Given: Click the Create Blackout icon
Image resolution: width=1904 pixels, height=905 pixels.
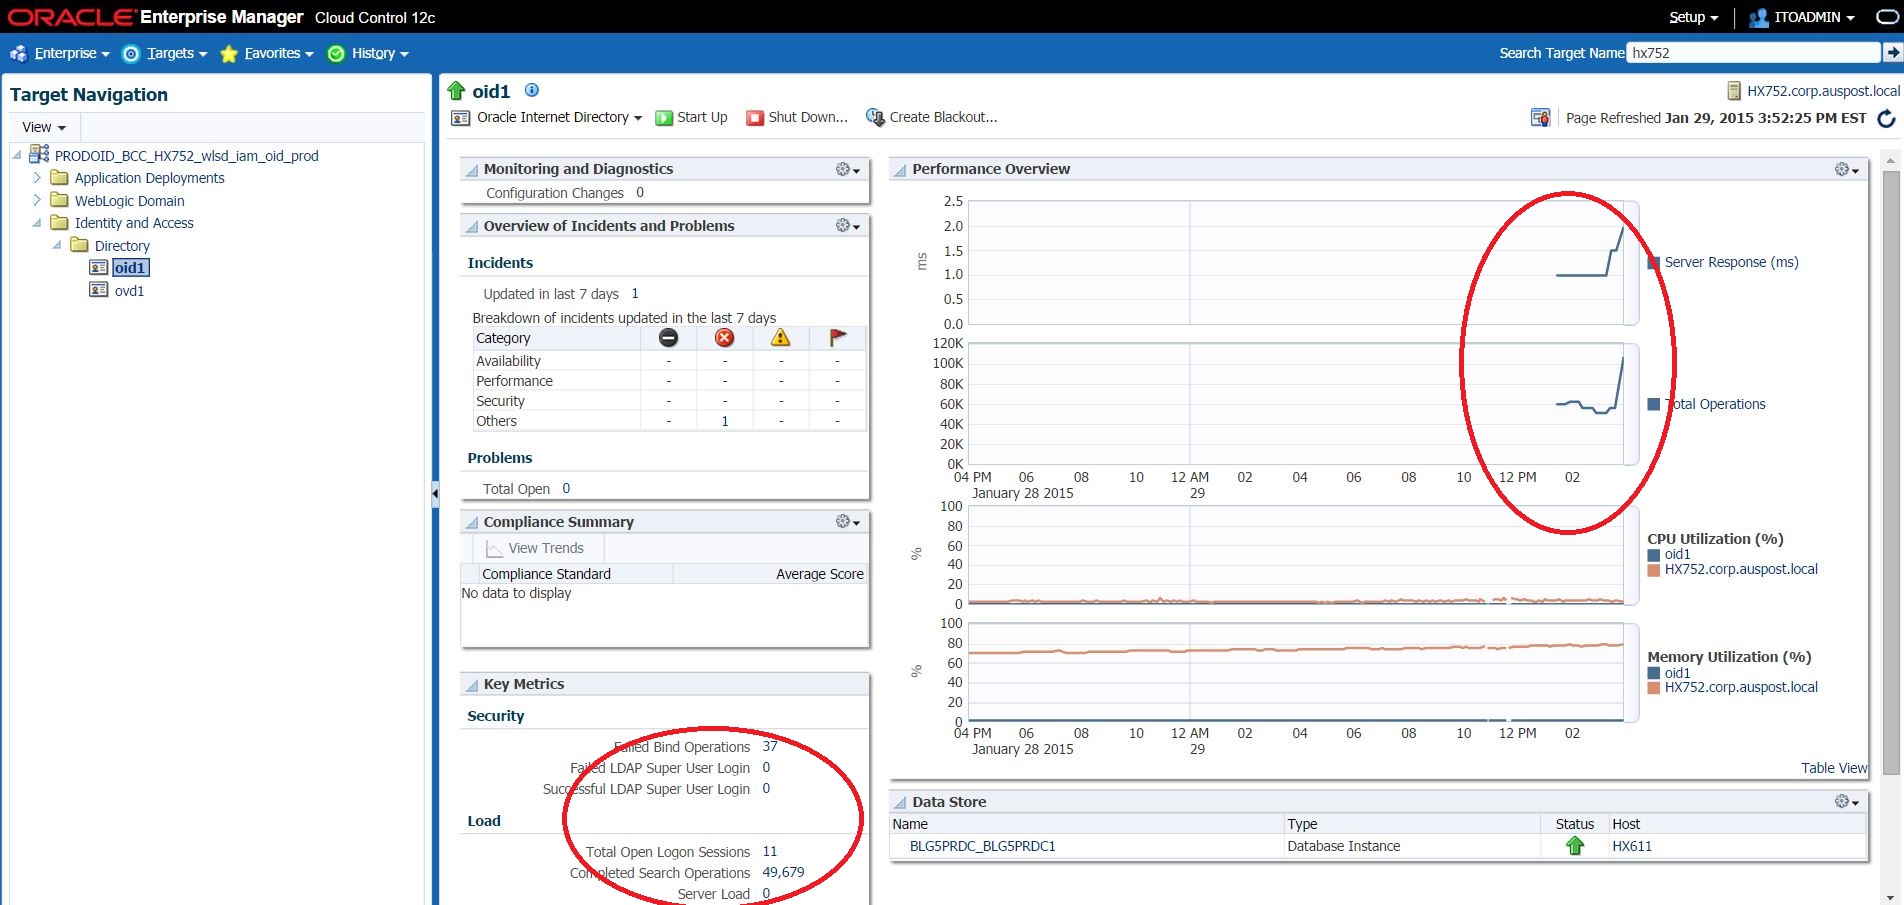Looking at the screenshot, I should [875, 117].
